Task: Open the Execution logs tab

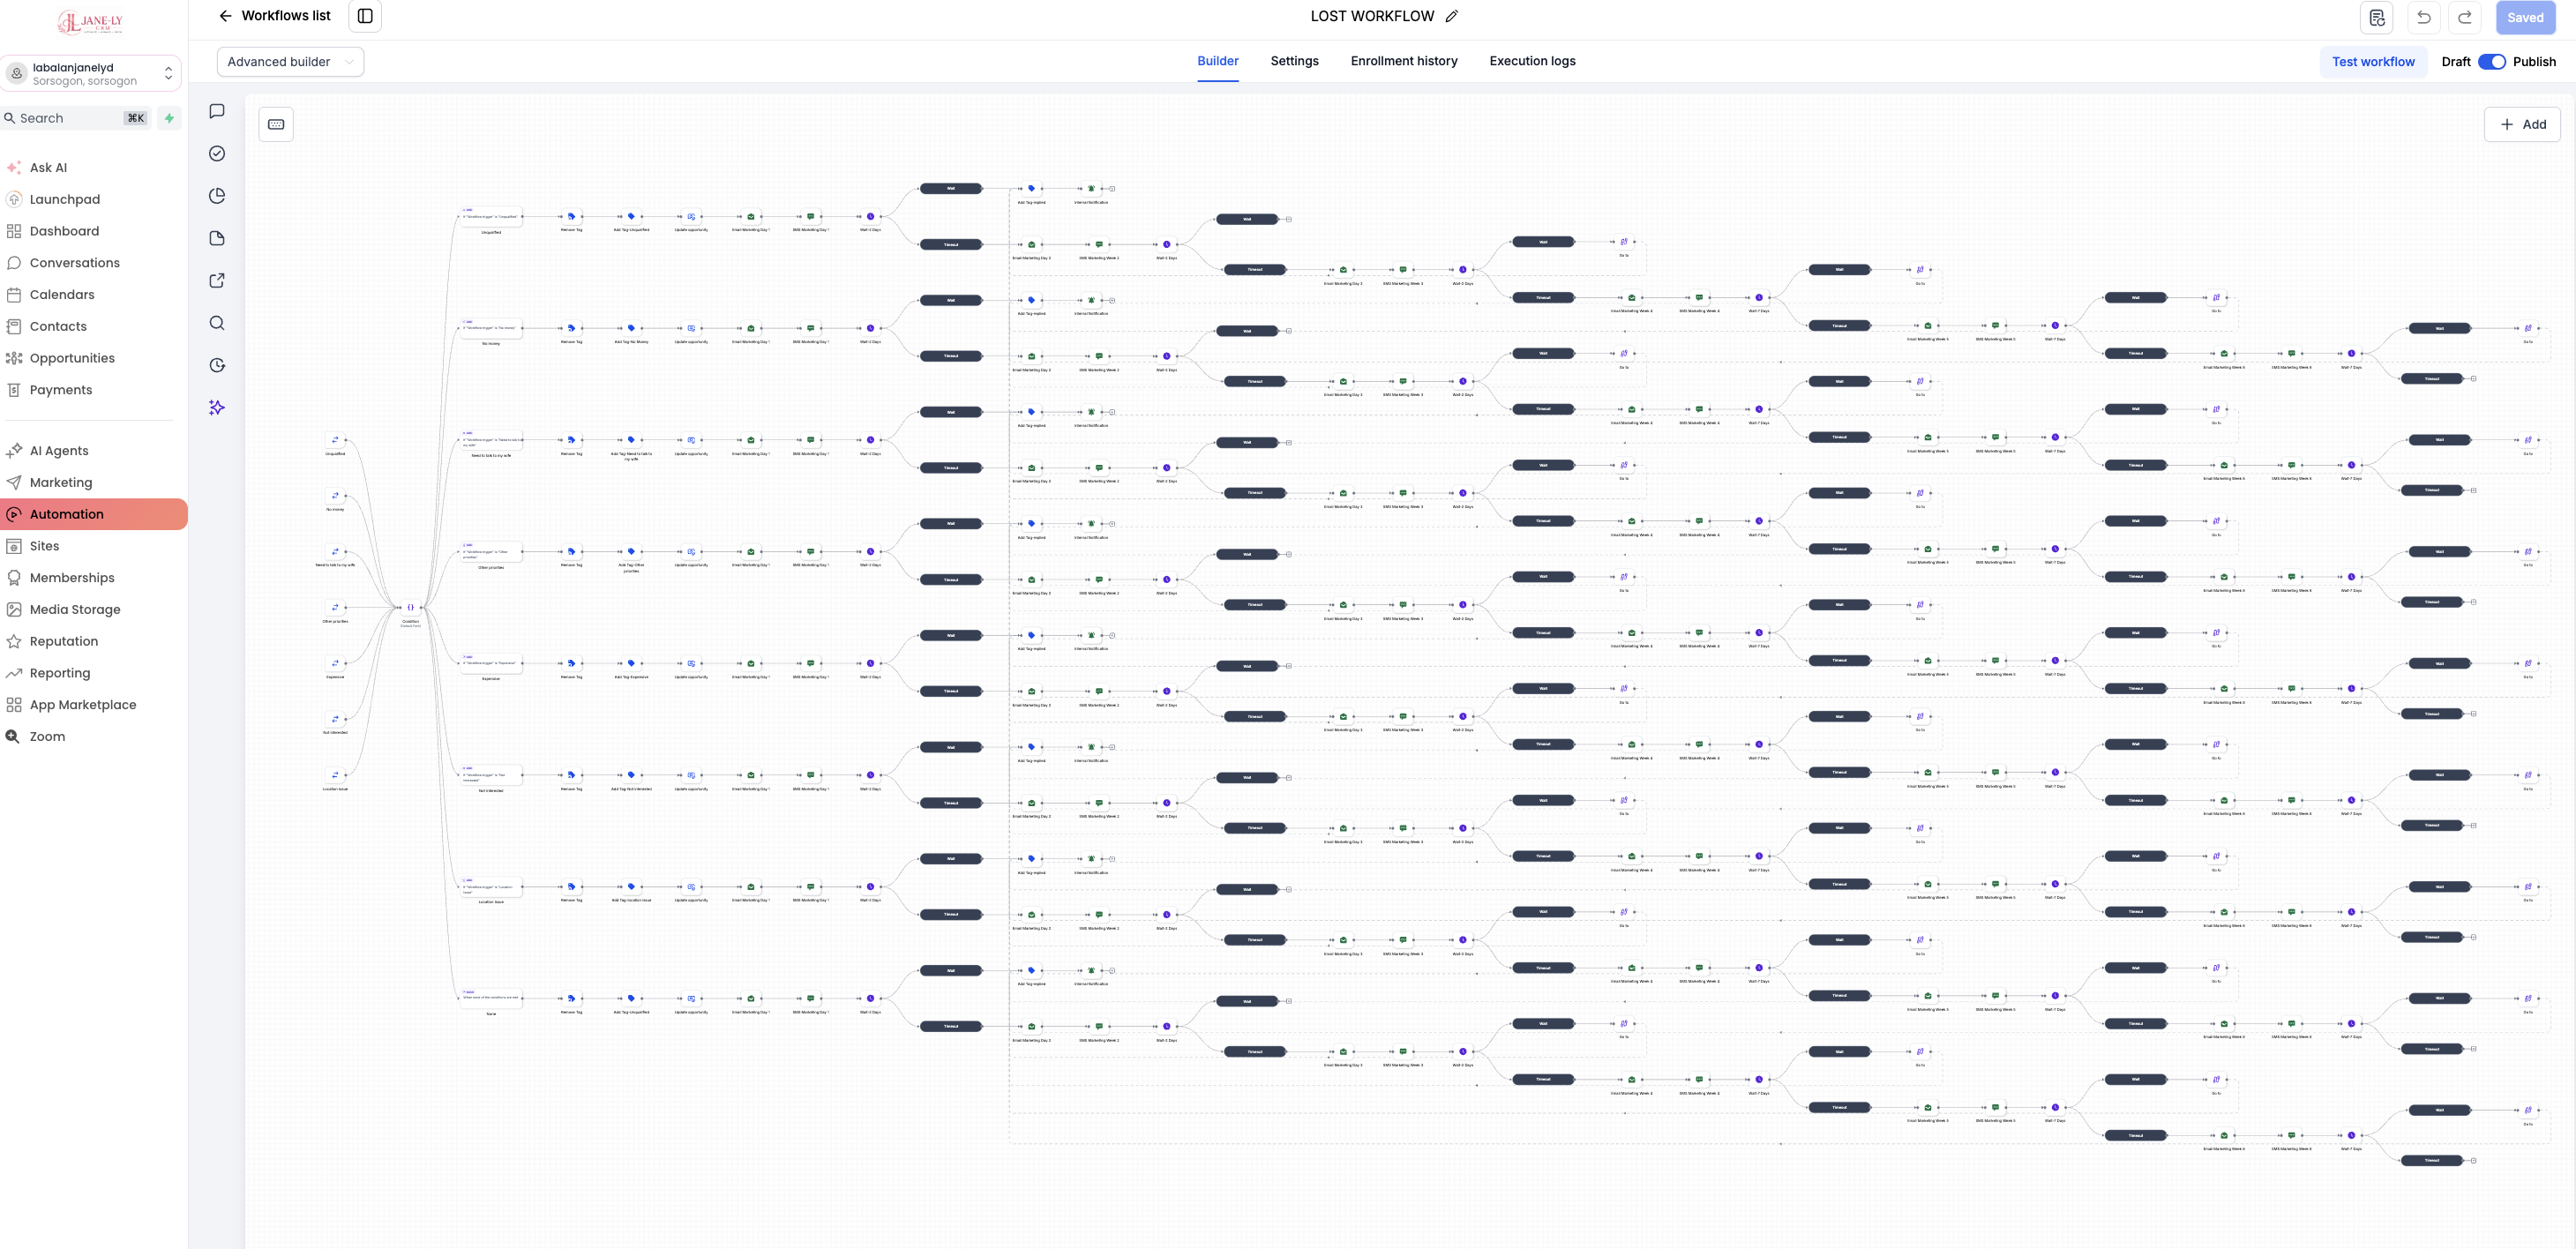Action: coord(1532,61)
